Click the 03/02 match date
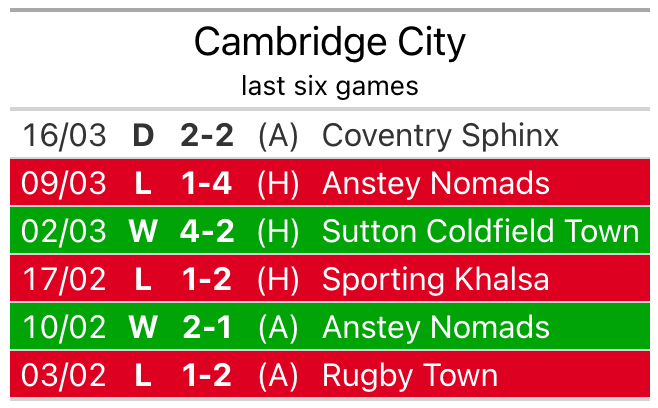The width and height of the screenshot is (658, 408). [64, 375]
